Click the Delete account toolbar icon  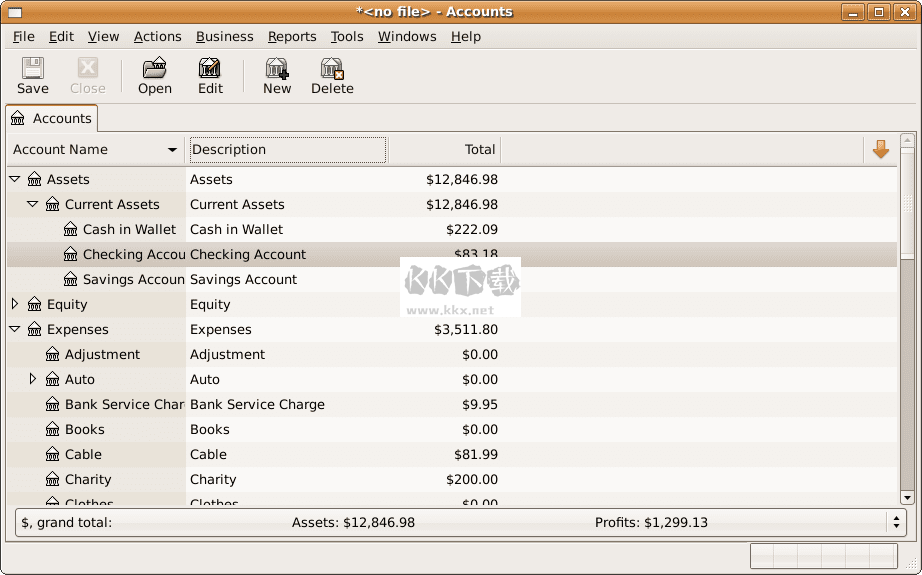coord(332,69)
